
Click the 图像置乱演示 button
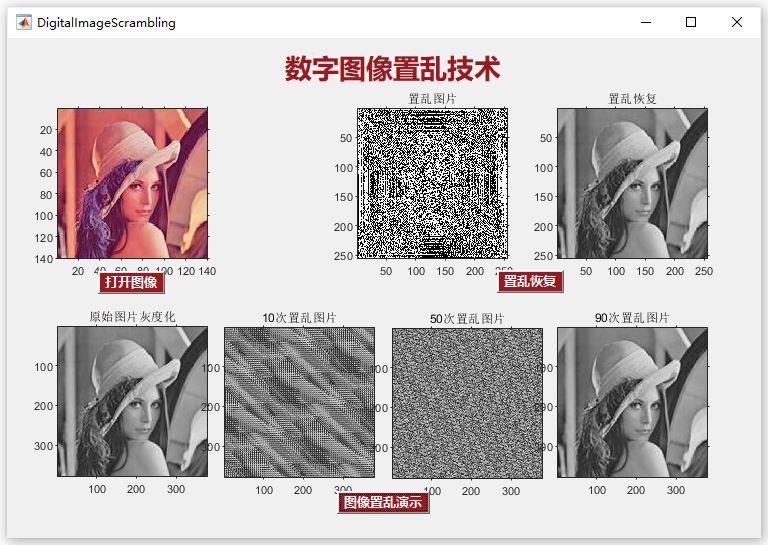pos(384,503)
